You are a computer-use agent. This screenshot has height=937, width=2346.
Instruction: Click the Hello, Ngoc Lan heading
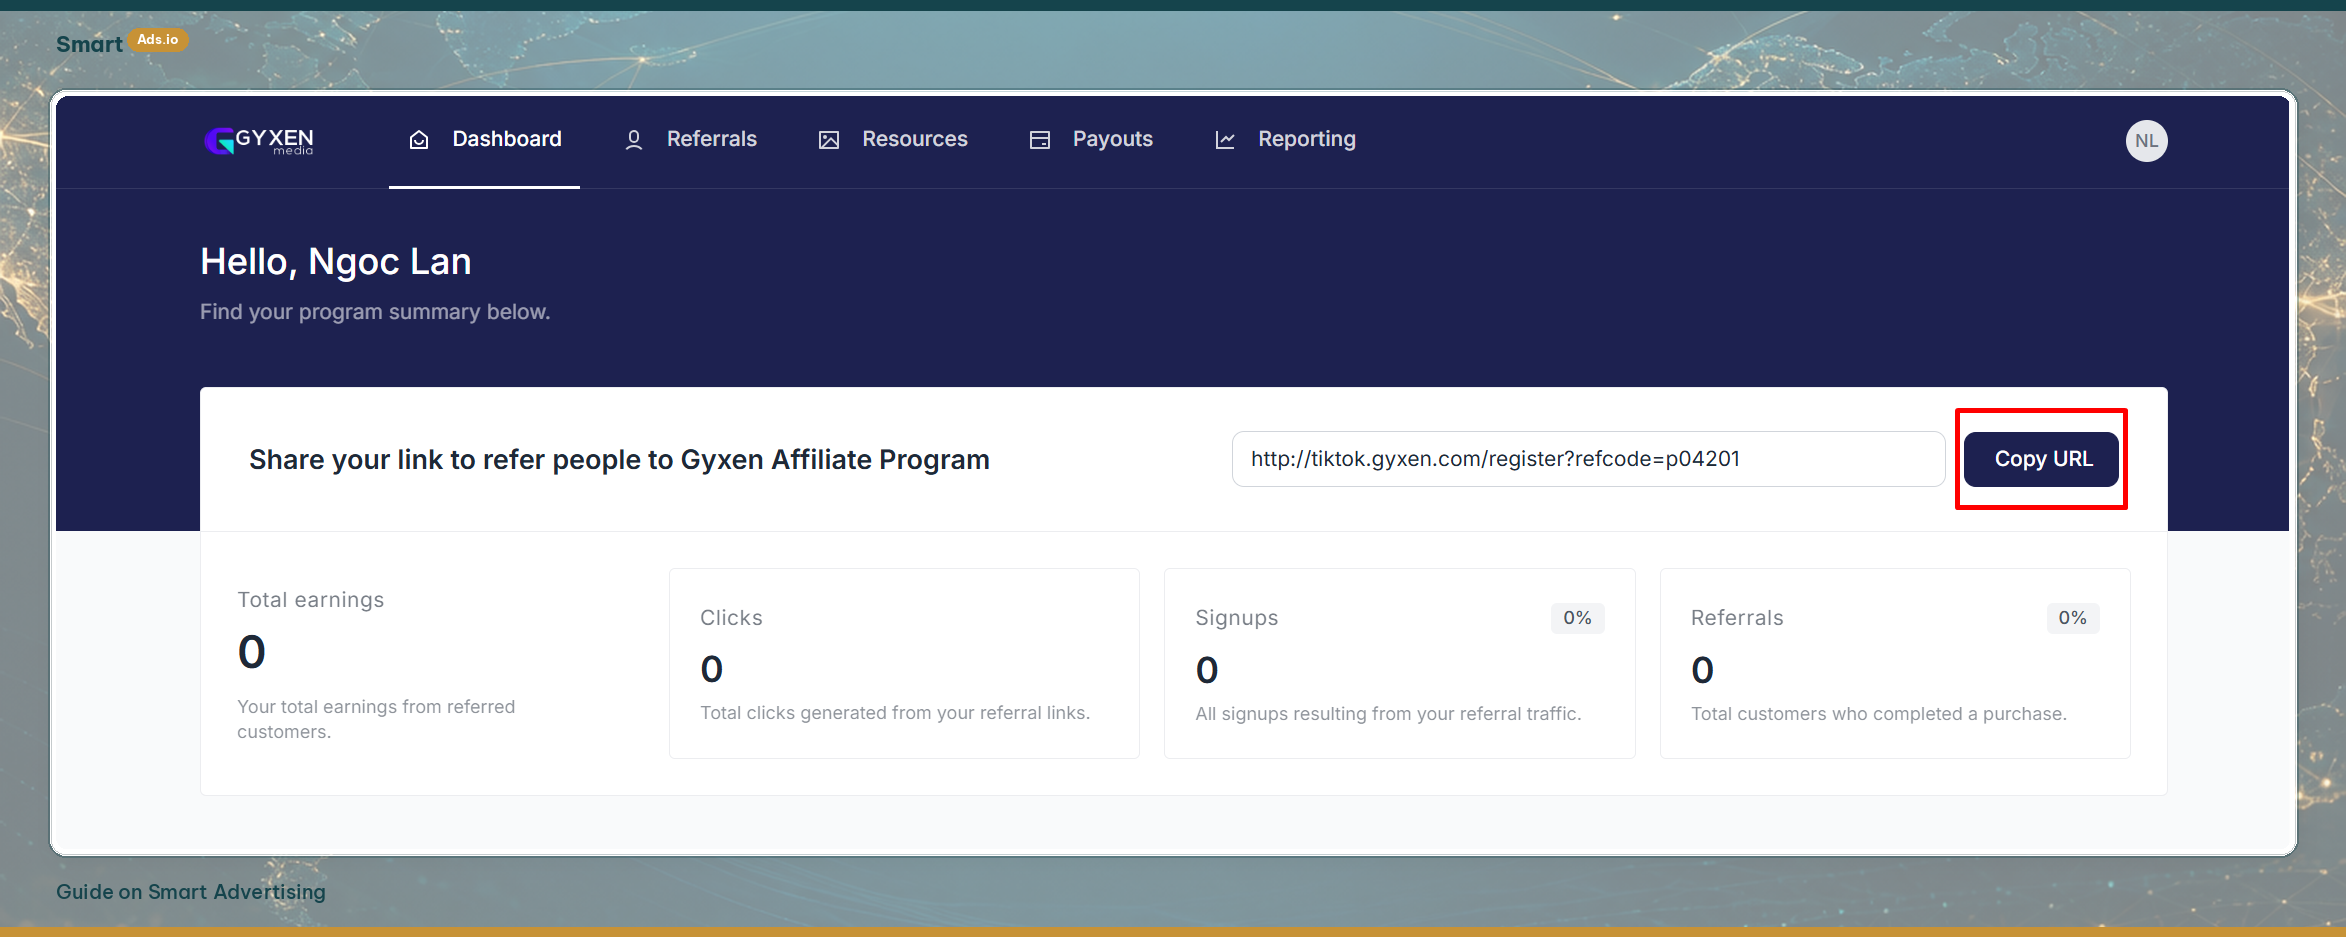pos(336,262)
